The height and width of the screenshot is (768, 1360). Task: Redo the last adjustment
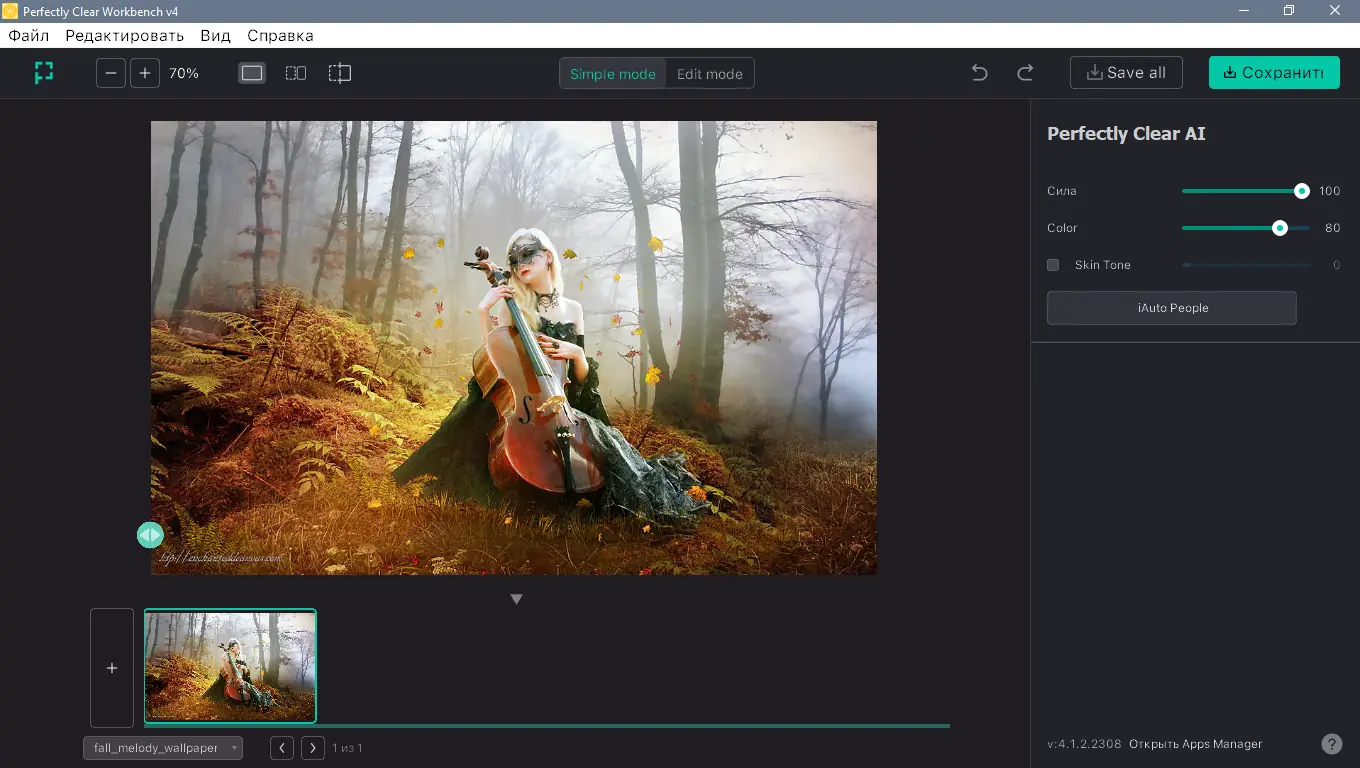point(1025,73)
